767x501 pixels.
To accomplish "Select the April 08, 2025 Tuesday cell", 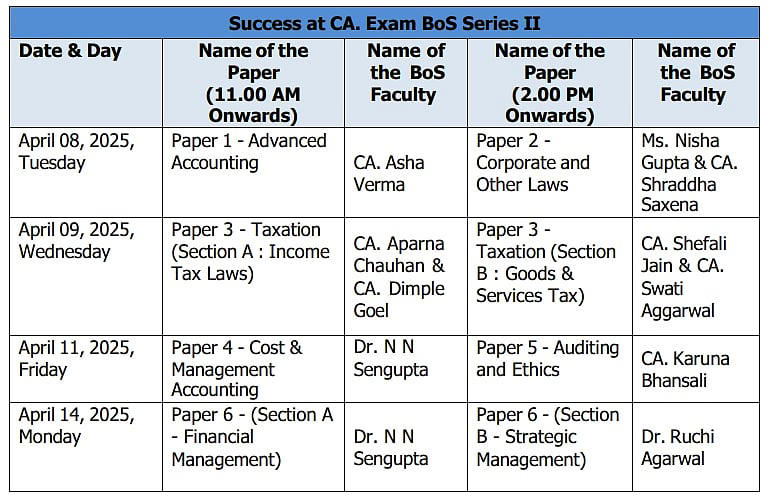I will pos(74,151).
